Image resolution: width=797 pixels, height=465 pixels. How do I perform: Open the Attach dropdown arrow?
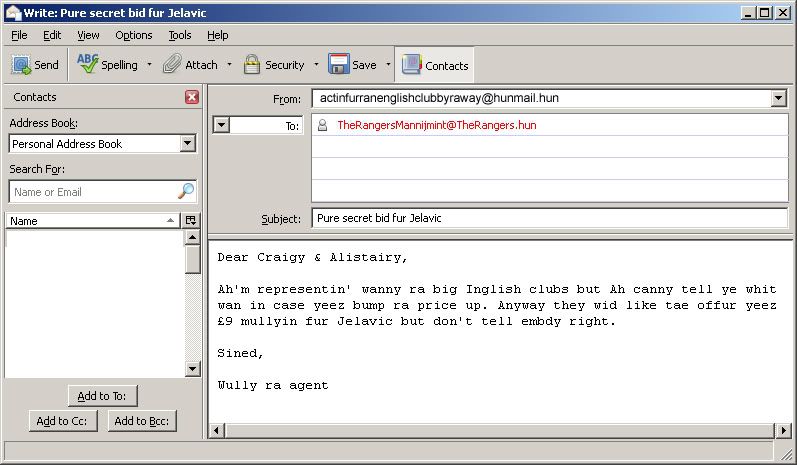[229, 65]
